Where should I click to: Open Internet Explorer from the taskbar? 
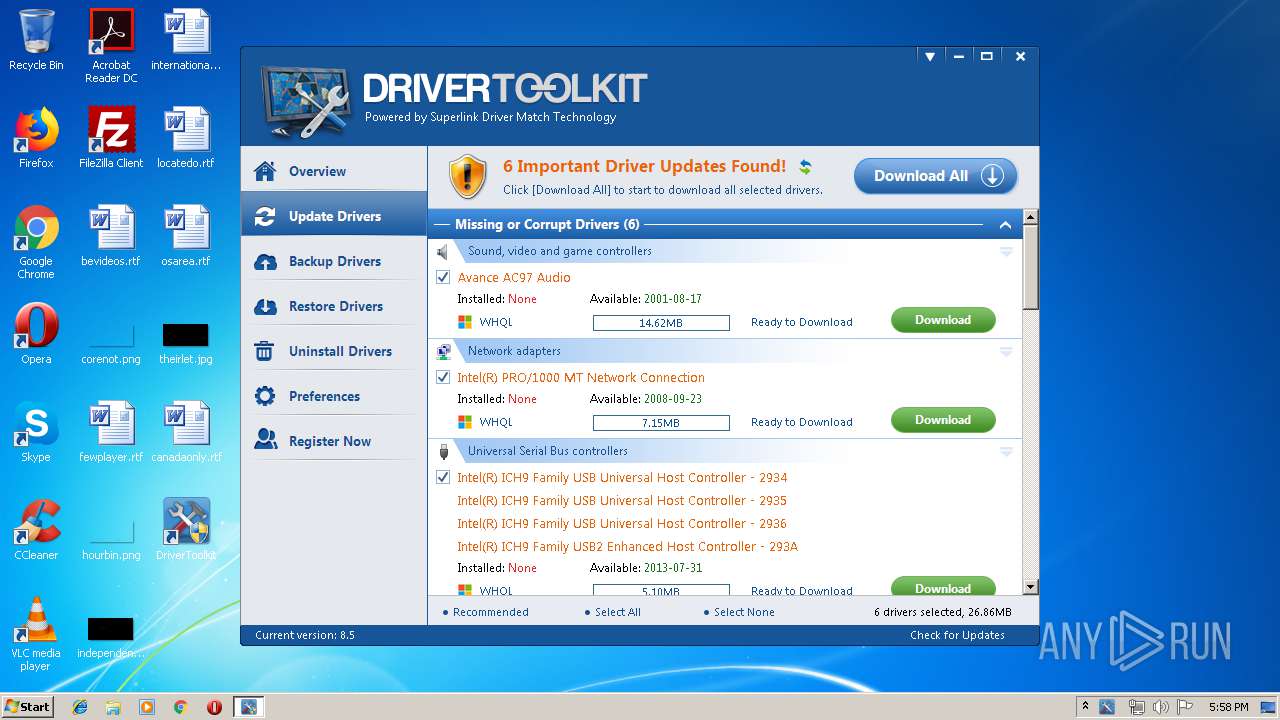click(x=80, y=707)
